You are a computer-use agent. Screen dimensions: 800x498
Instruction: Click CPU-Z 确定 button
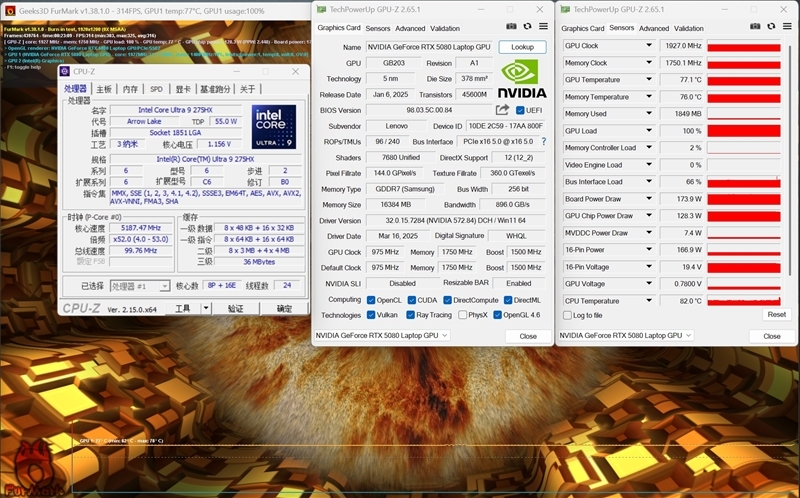pos(284,308)
